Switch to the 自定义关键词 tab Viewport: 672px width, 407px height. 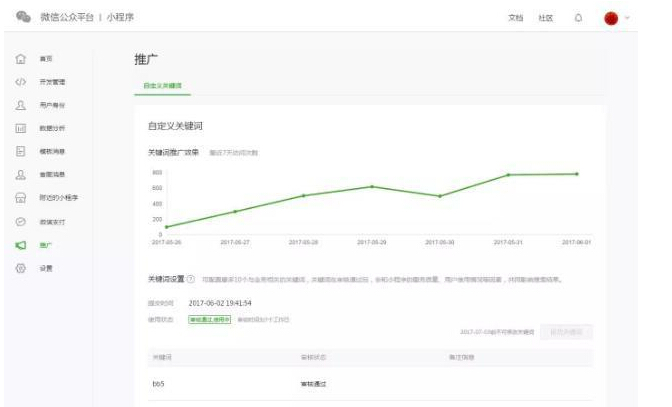pos(162,86)
